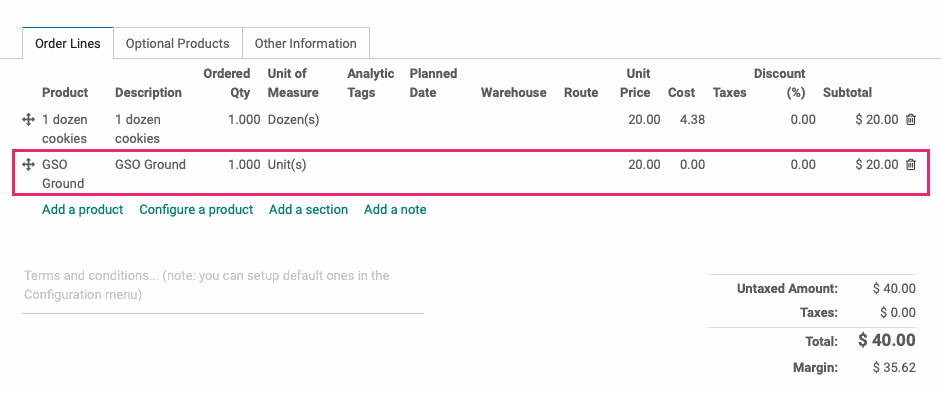Delete the GSO Ground order line
The height and width of the screenshot is (393, 941).
910,164
